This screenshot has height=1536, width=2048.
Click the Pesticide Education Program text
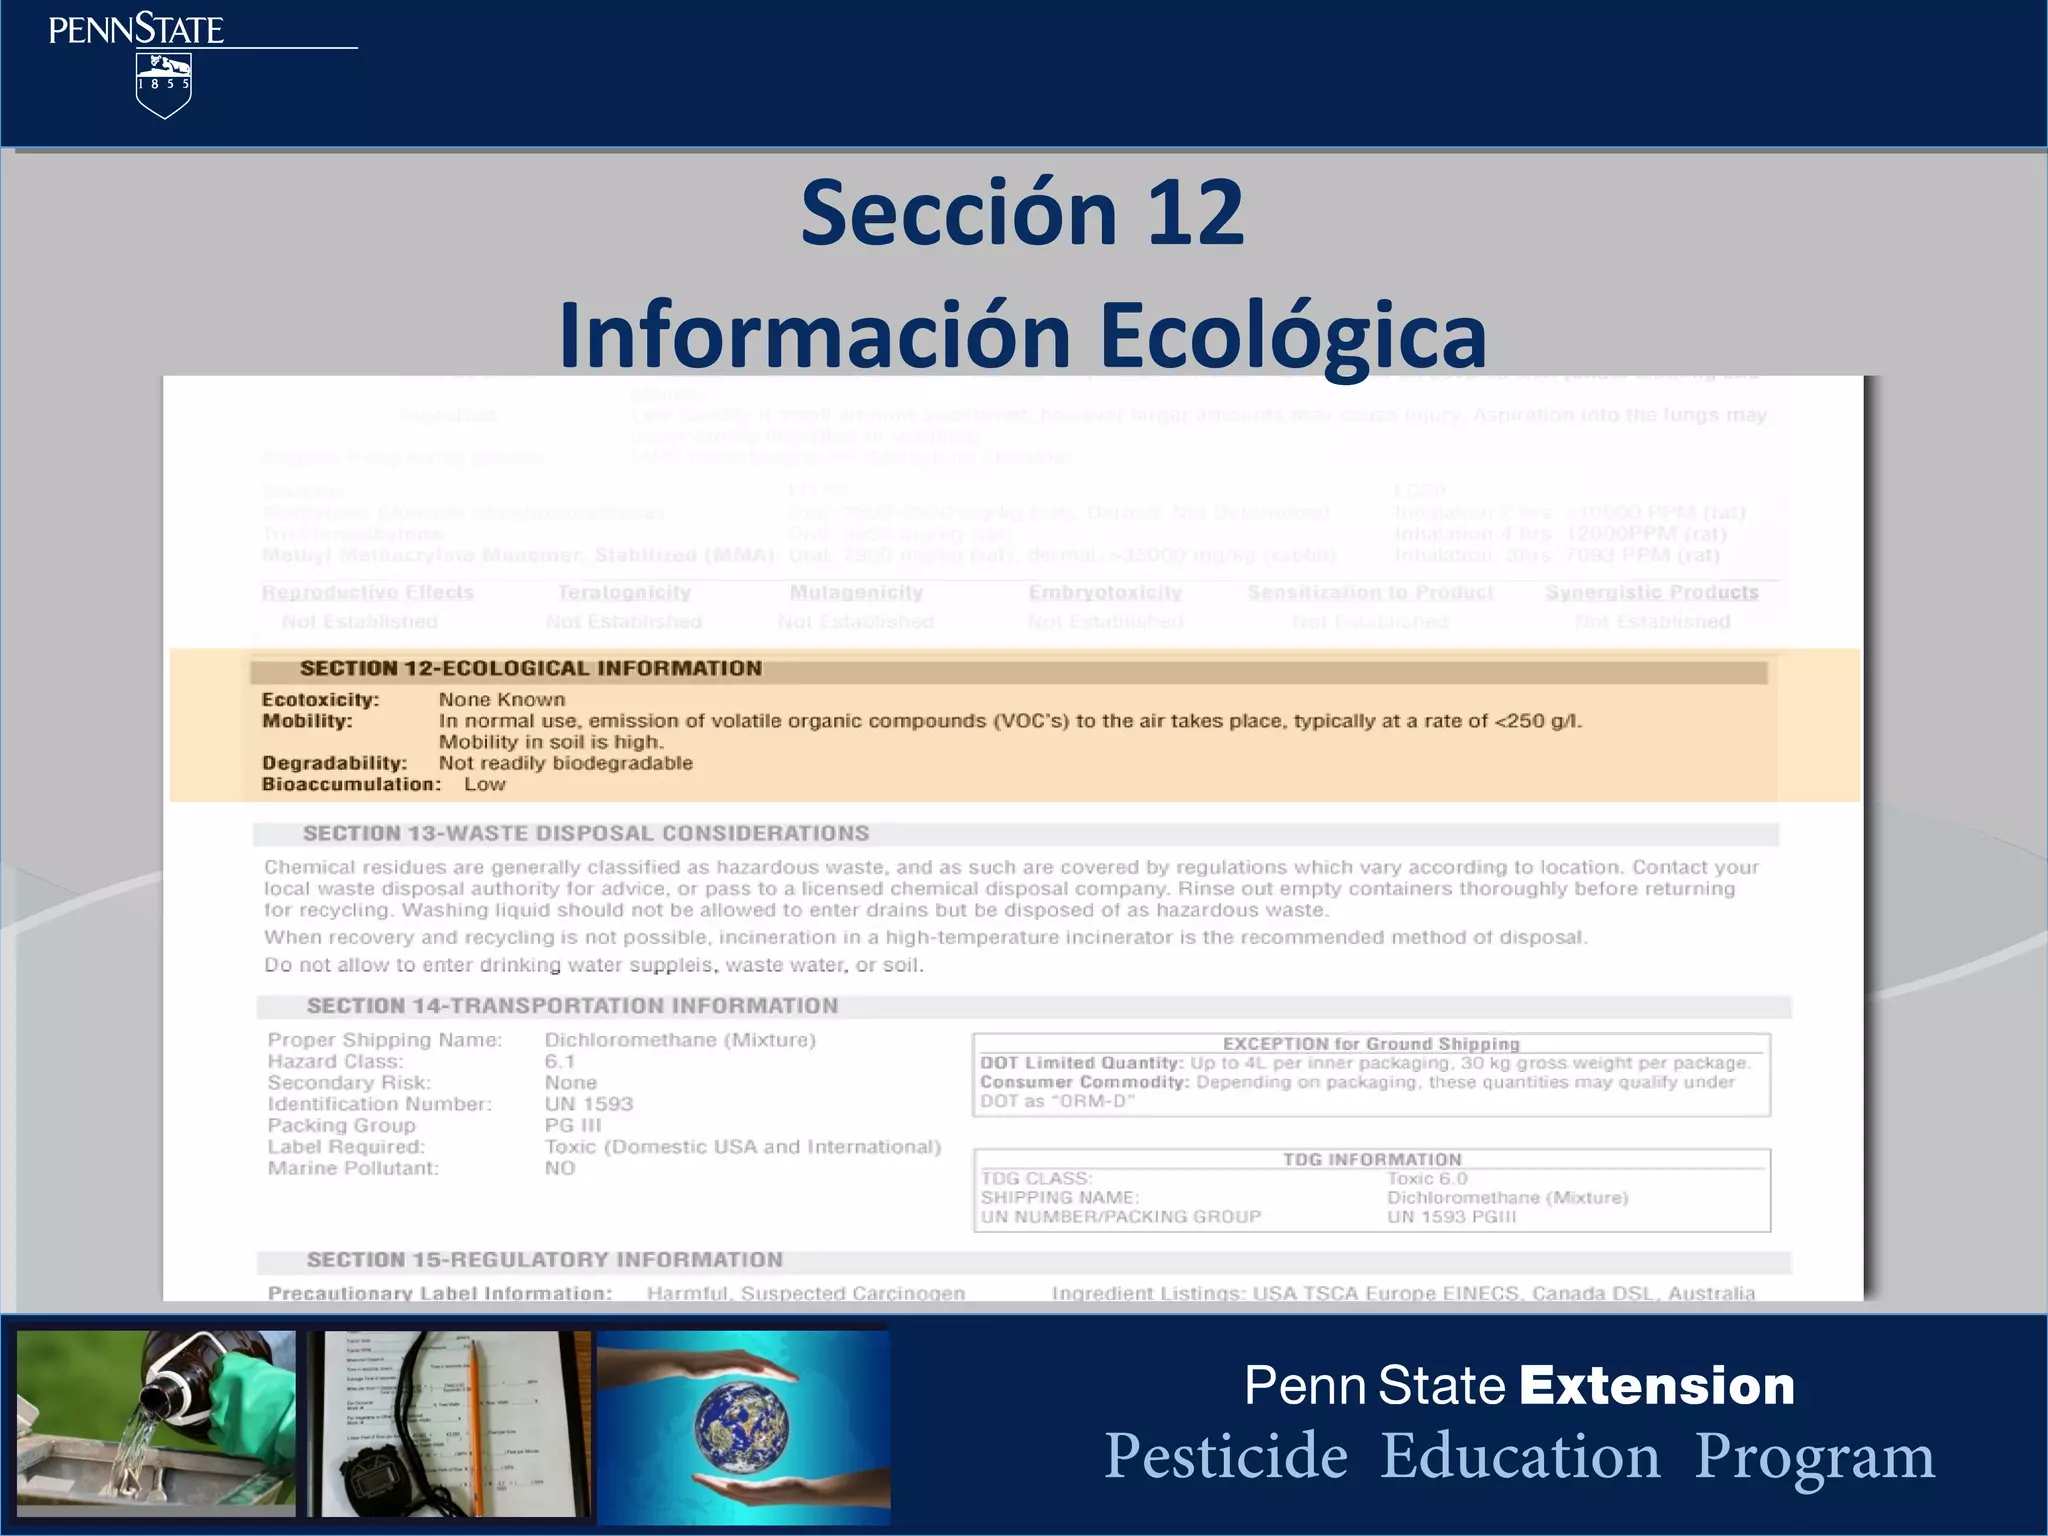[x=1518, y=1456]
